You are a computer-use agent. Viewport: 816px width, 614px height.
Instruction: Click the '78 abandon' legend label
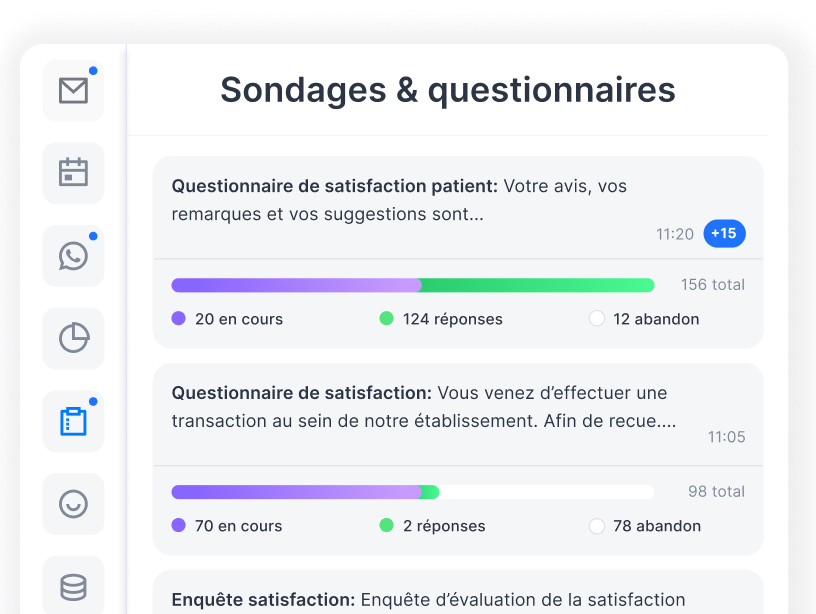657,526
